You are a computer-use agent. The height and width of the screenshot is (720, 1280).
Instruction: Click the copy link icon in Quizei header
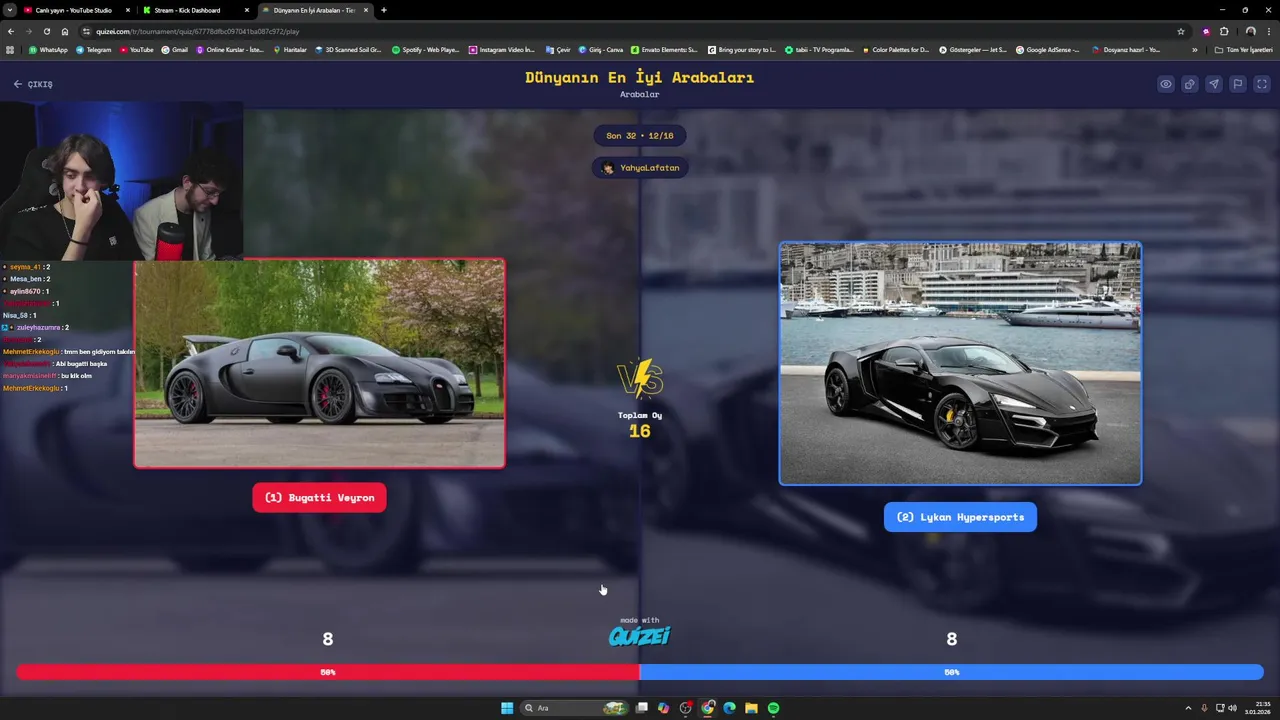point(1190,84)
